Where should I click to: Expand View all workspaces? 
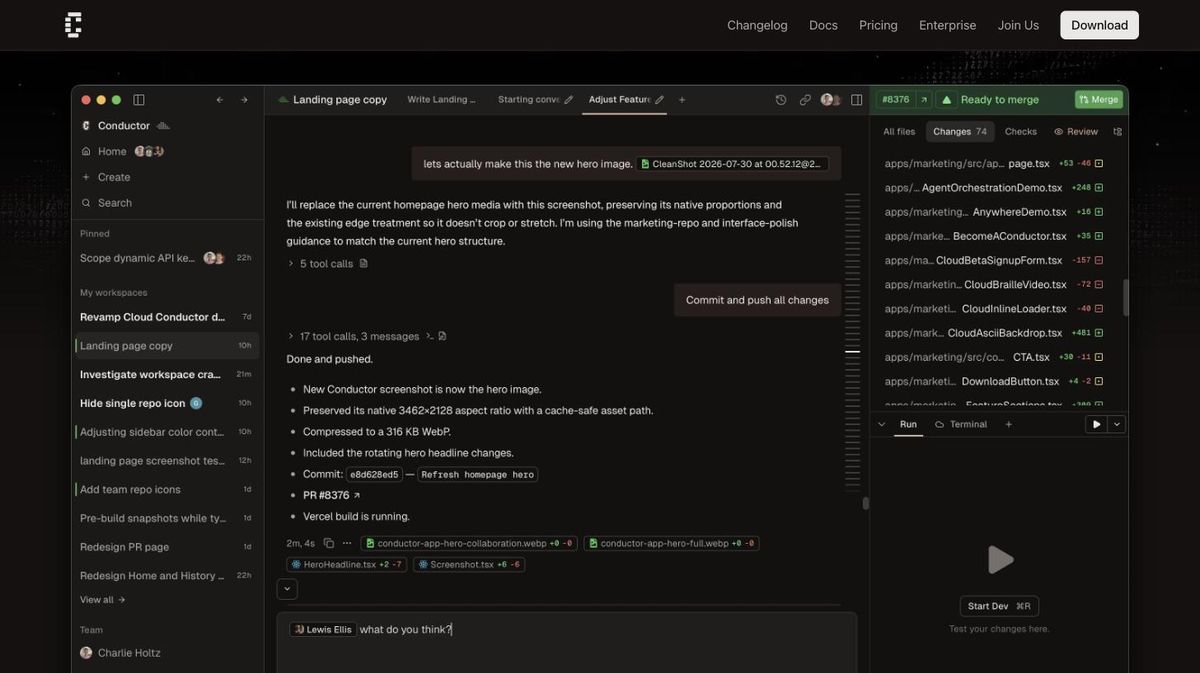tap(103, 600)
